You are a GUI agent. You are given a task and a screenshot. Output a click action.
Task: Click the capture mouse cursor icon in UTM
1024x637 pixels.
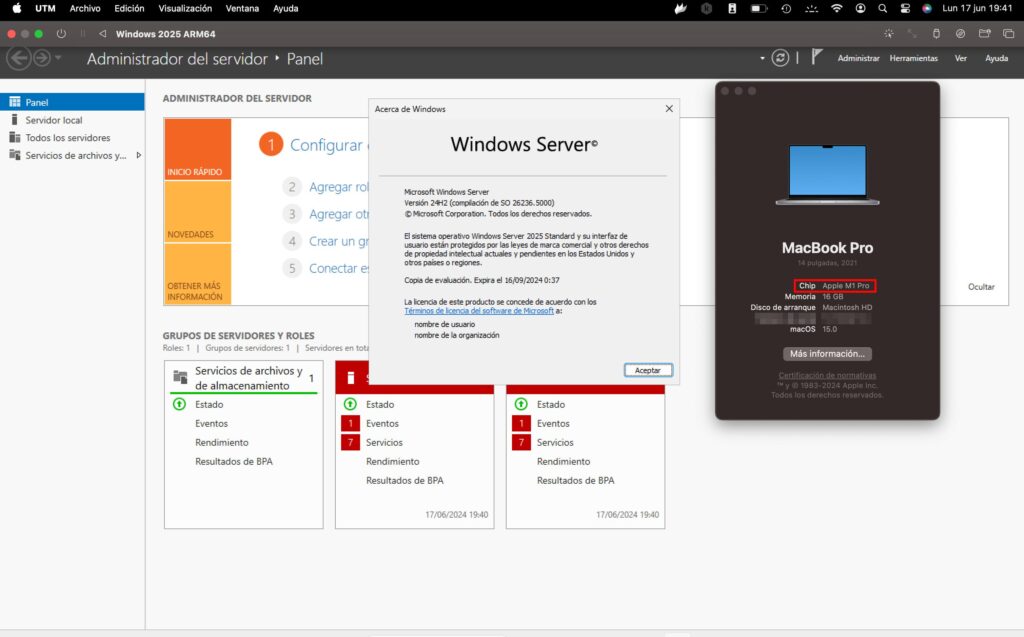click(888, 33)
